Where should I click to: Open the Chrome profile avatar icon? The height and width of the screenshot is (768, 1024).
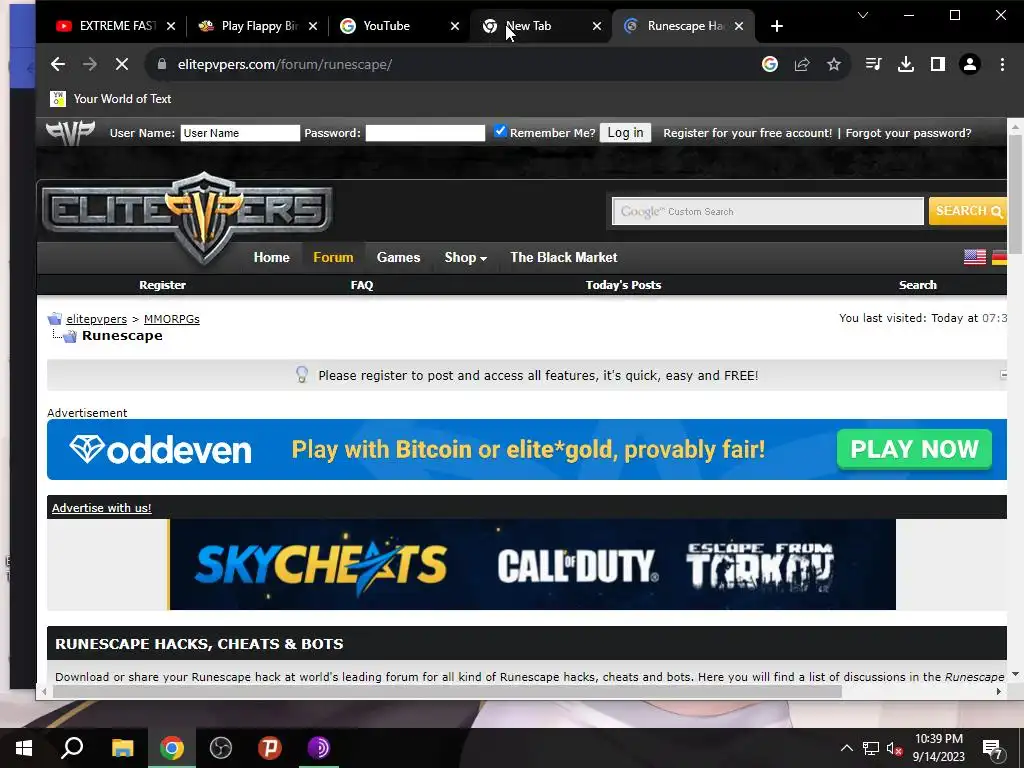pyautogui.click(x=970, y=64)
